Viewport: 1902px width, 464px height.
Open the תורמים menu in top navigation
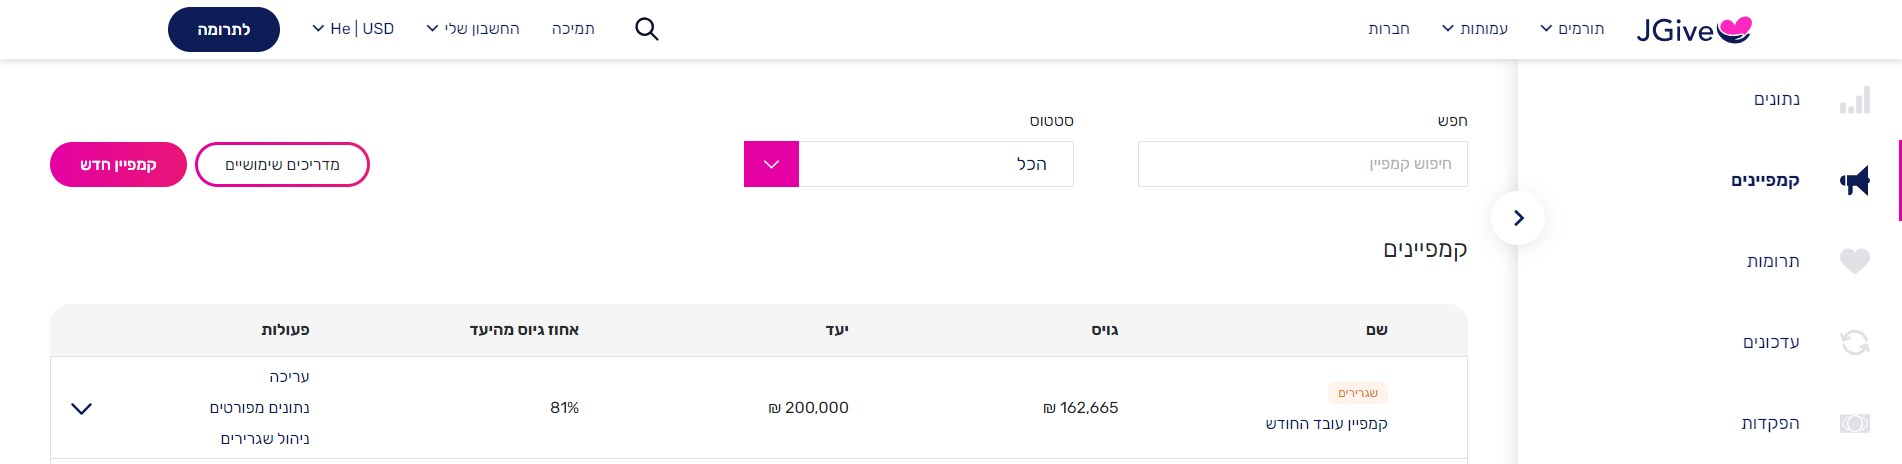coord(1572,29)
